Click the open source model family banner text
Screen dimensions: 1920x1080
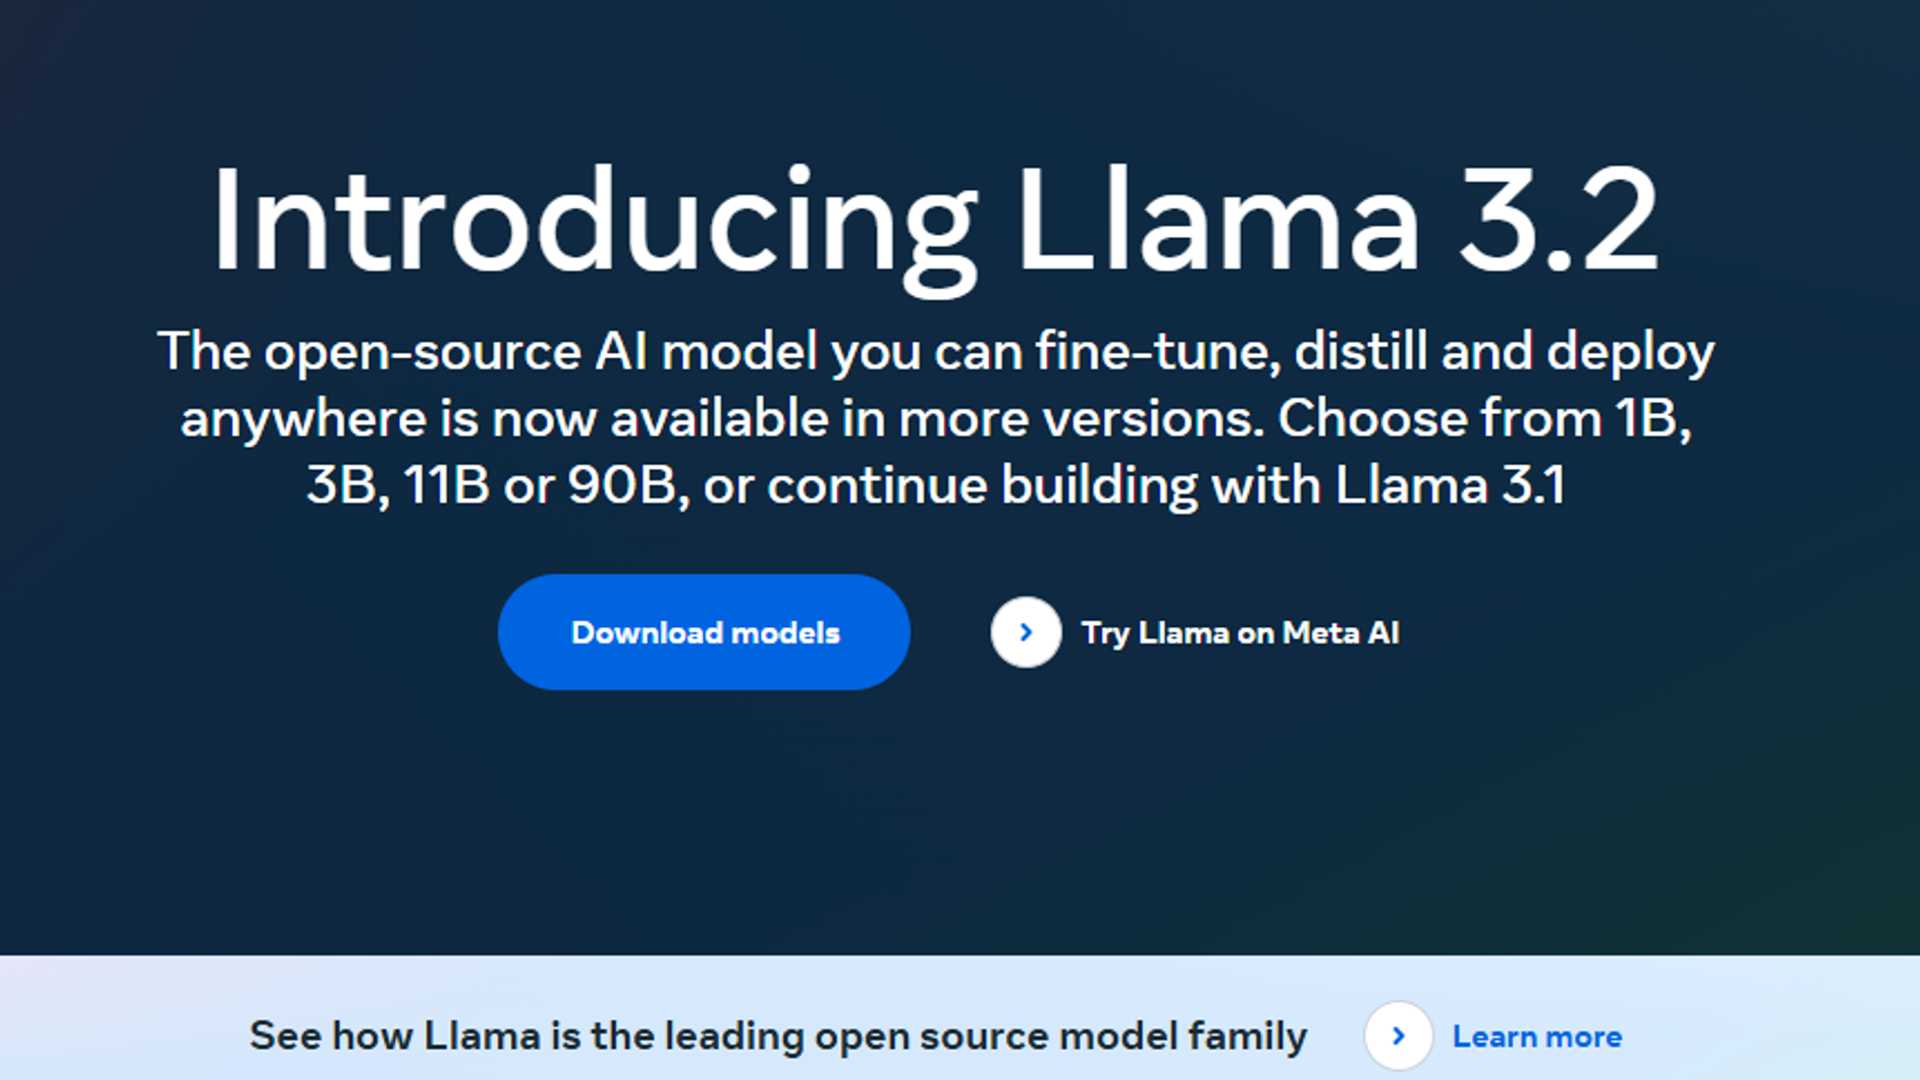tap(779, 1036)
